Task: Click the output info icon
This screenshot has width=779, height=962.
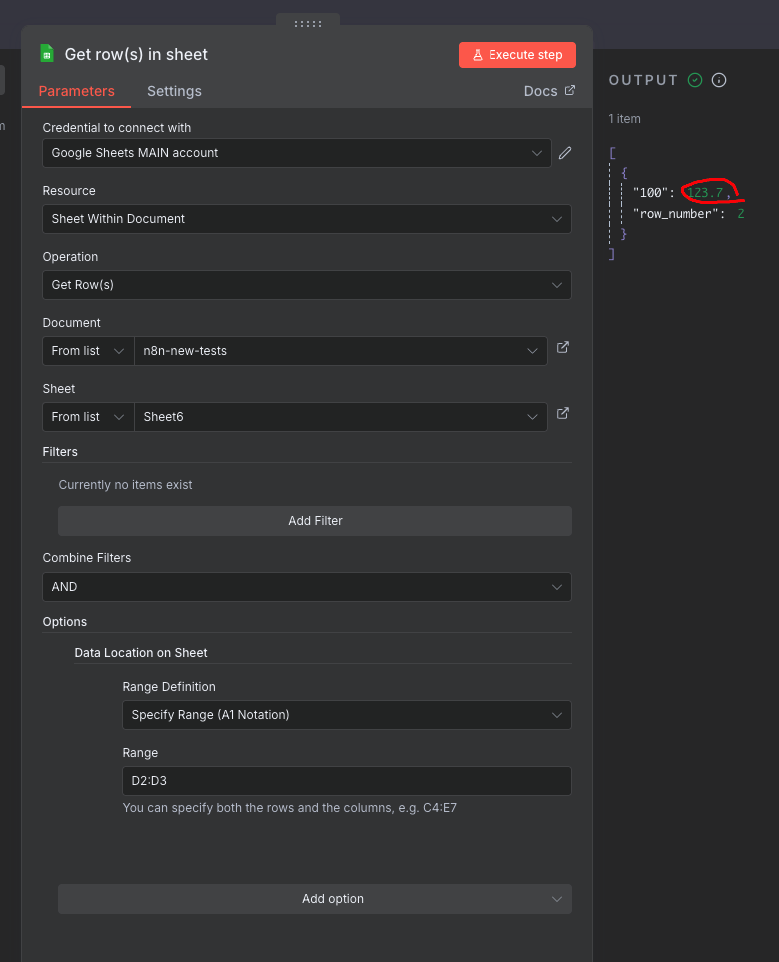Action: pyautogui.click(x=719, y=80)
